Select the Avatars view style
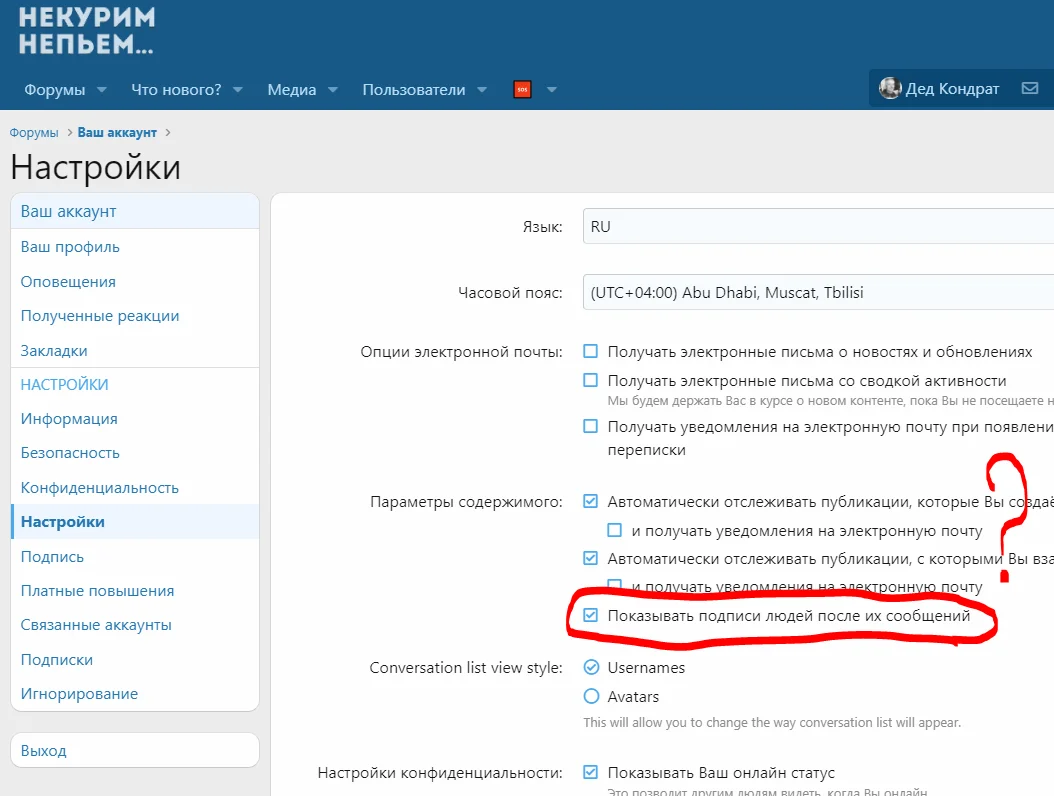1054x796 pixels. click(x=591, y=696)
